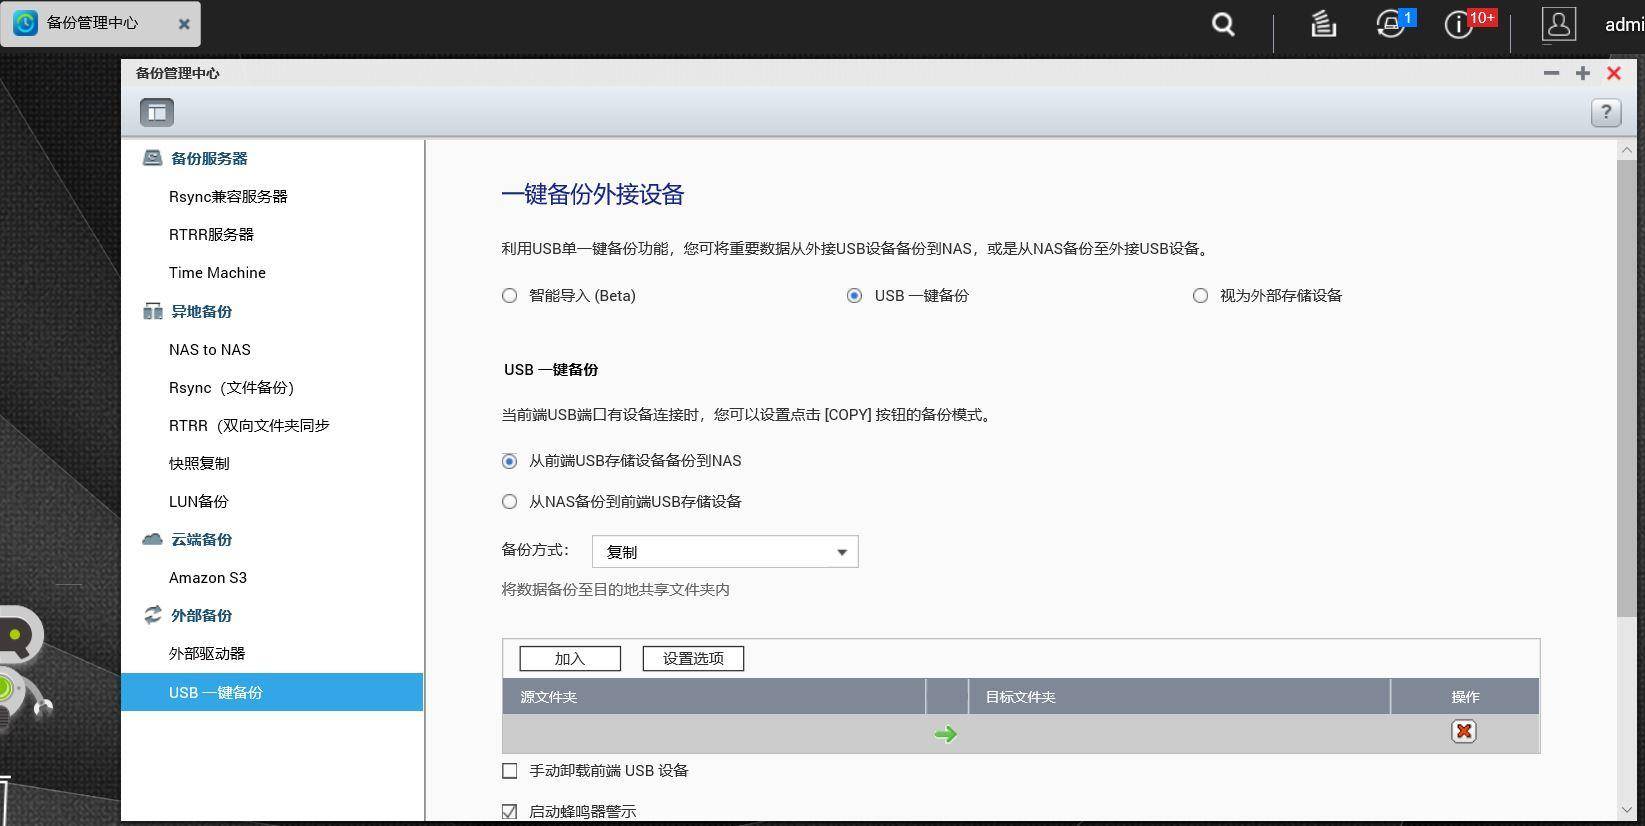Toggle the sidebar panel layout icon

tap(157, 112)
